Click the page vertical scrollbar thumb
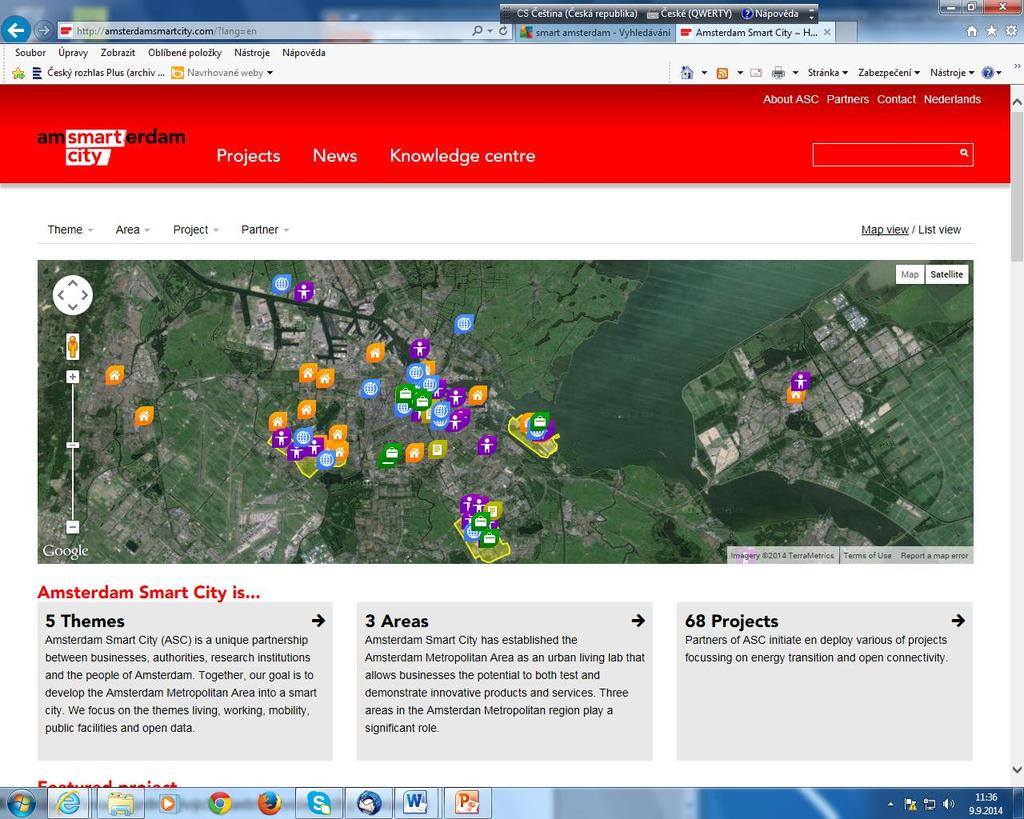1024x819 pixels. click(1017, 186)
